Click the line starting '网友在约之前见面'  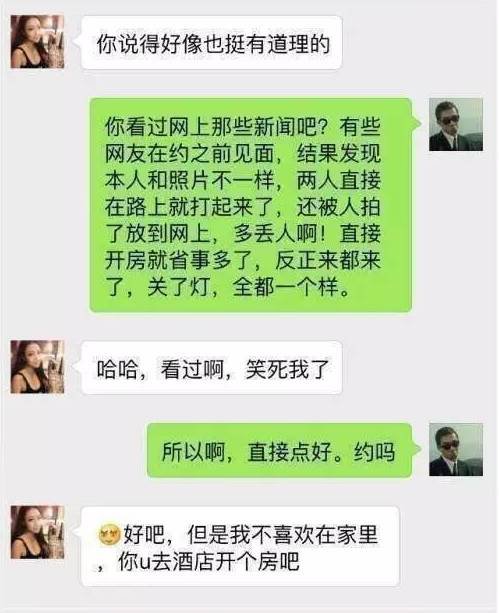point(242,154)
